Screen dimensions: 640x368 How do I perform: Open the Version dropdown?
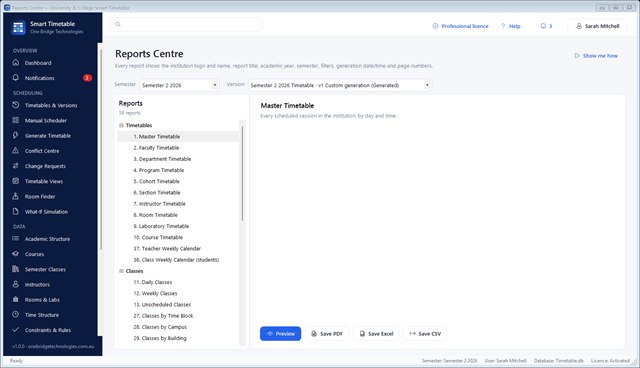point(340,85)
